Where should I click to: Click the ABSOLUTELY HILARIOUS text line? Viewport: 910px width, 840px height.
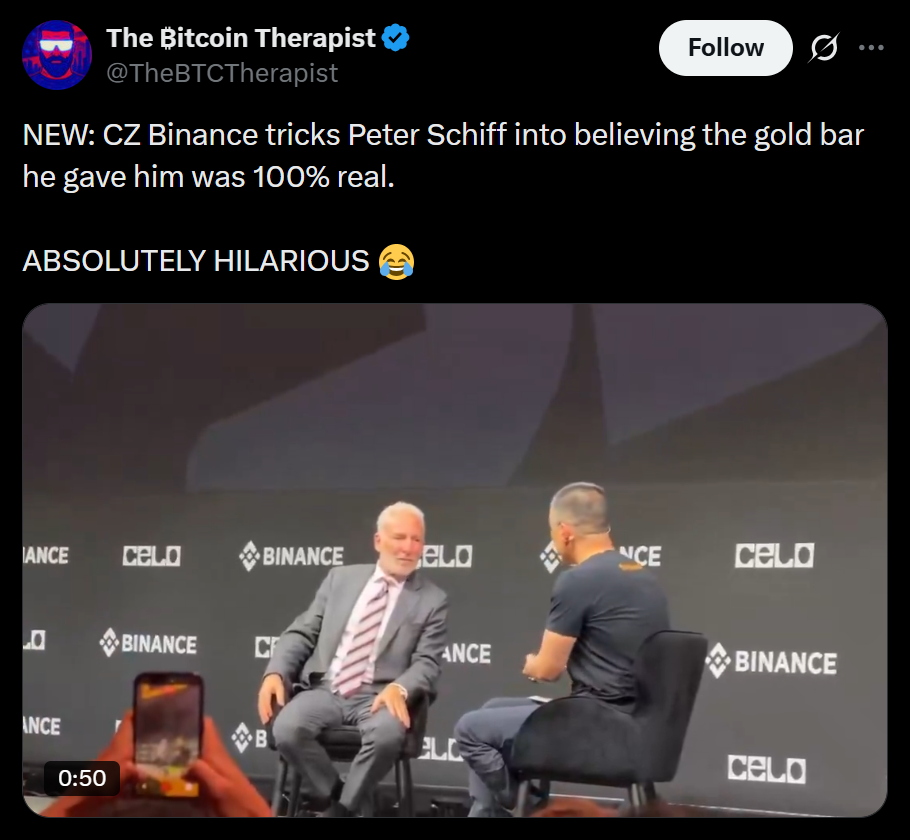pyautogui.click(x=196, y=261)
